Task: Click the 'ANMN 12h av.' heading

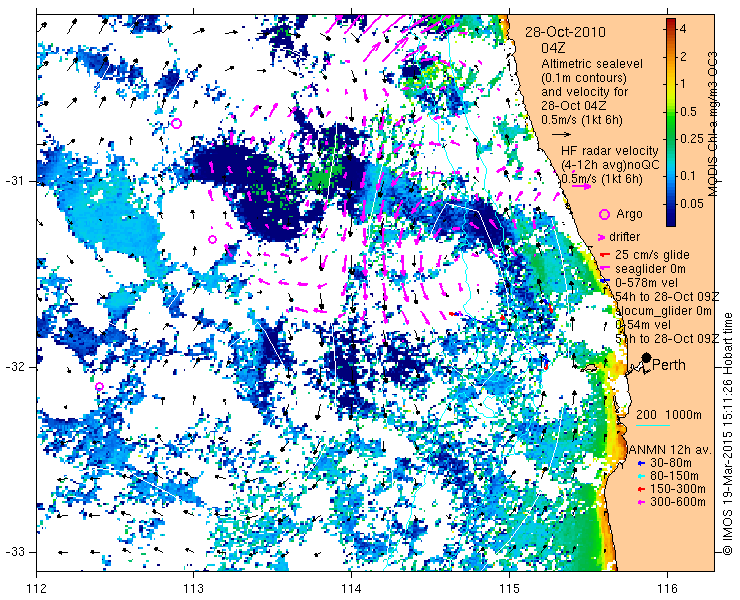Action: (670, 449)
